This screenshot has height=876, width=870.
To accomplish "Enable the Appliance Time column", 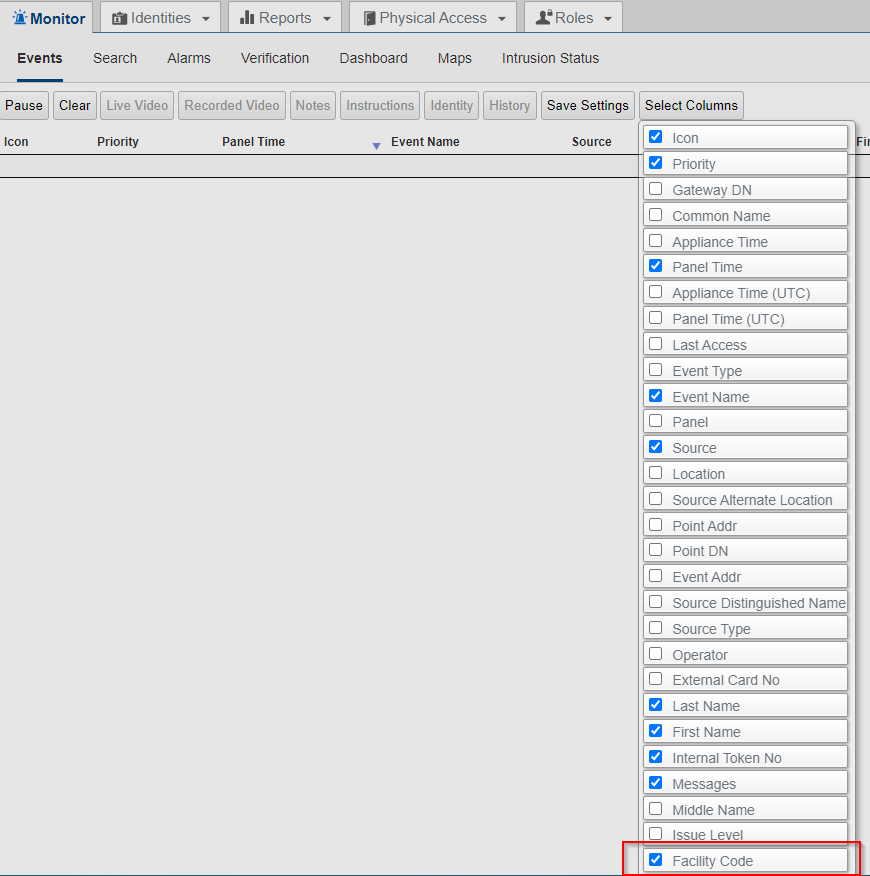I will 656,240.
